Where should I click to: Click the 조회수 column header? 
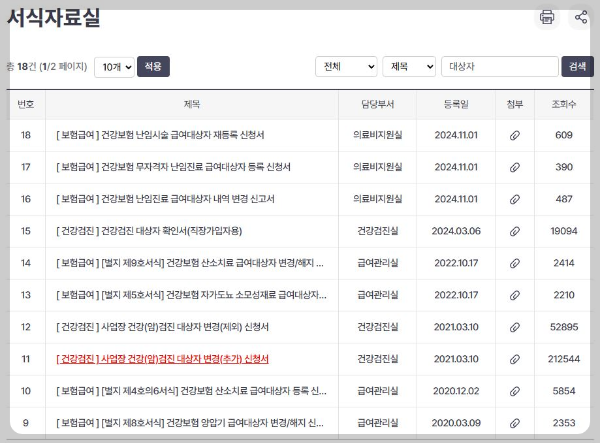pyautogui.click(x=564, y=104)
